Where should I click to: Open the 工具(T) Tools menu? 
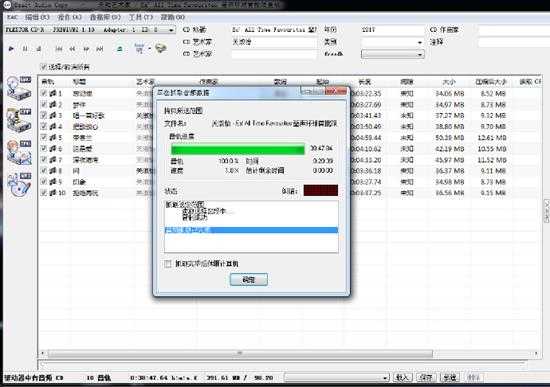point(141,17)
